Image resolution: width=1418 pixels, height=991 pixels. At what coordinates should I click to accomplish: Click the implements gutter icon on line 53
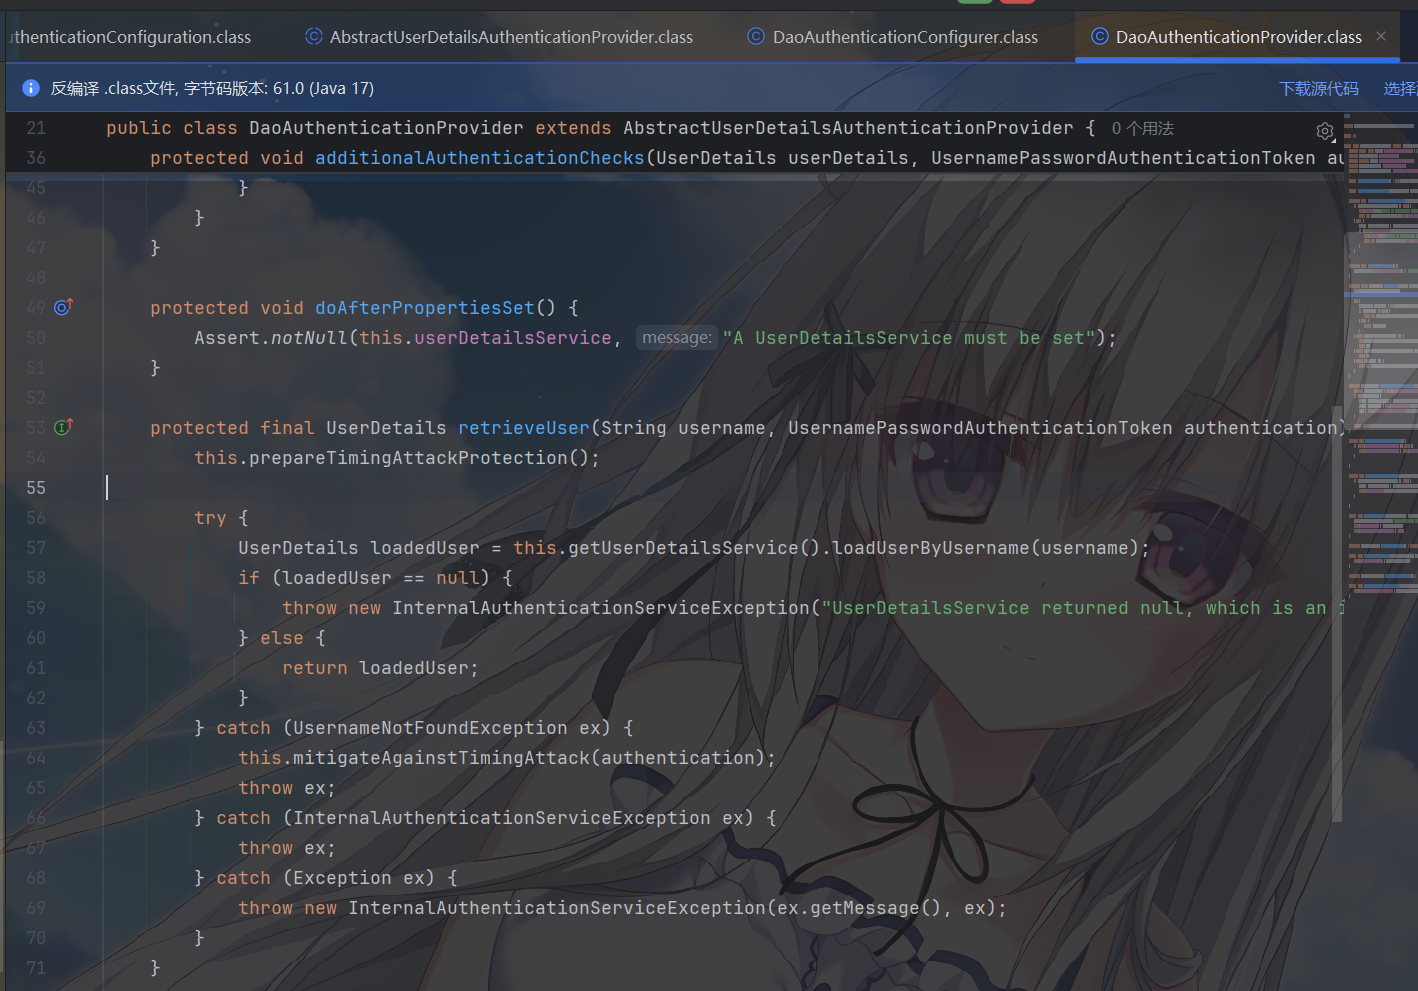click(x=63, y=427)
